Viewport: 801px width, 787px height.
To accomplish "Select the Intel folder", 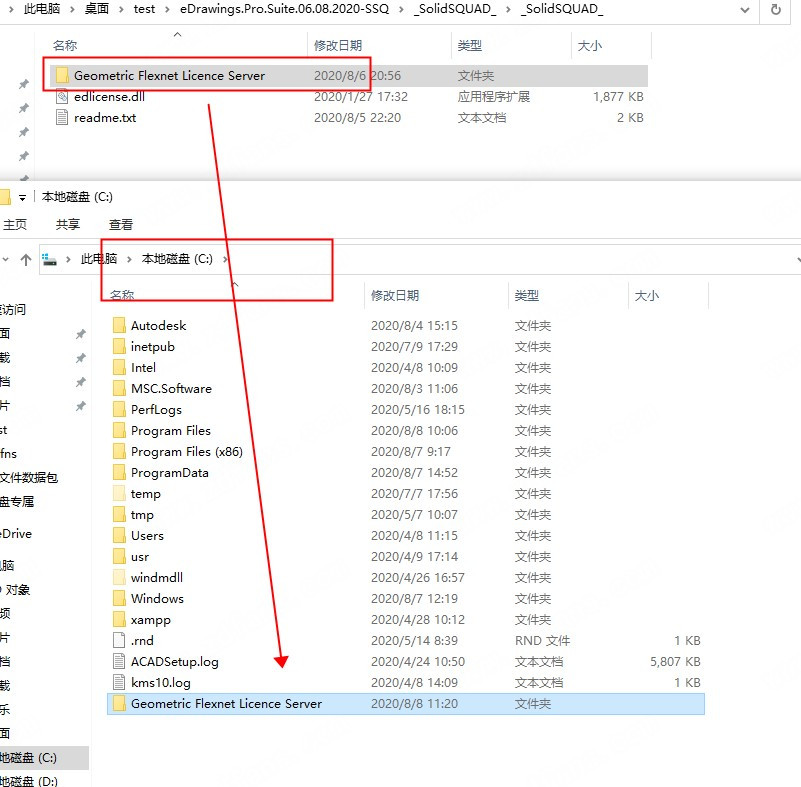I will [x=408, y=367].
